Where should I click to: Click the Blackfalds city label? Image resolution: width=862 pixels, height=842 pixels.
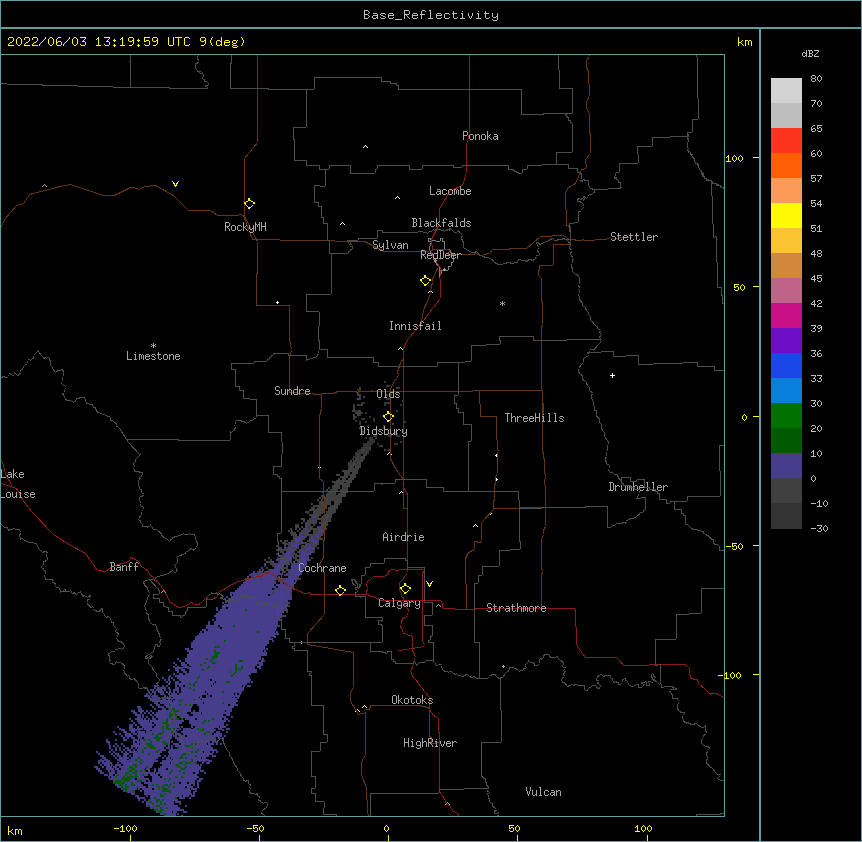pos(441,223)
